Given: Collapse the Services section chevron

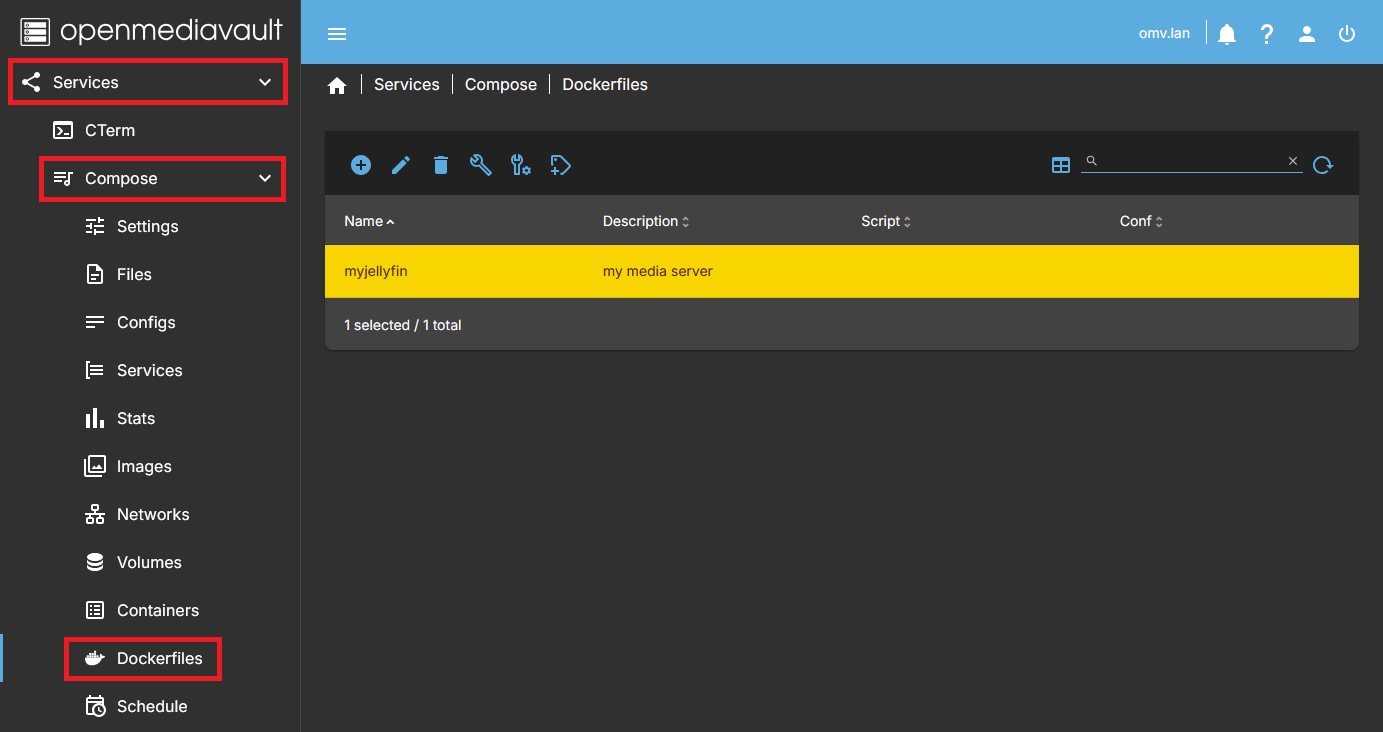Looking at the screenshot, I should click(264, 82).
